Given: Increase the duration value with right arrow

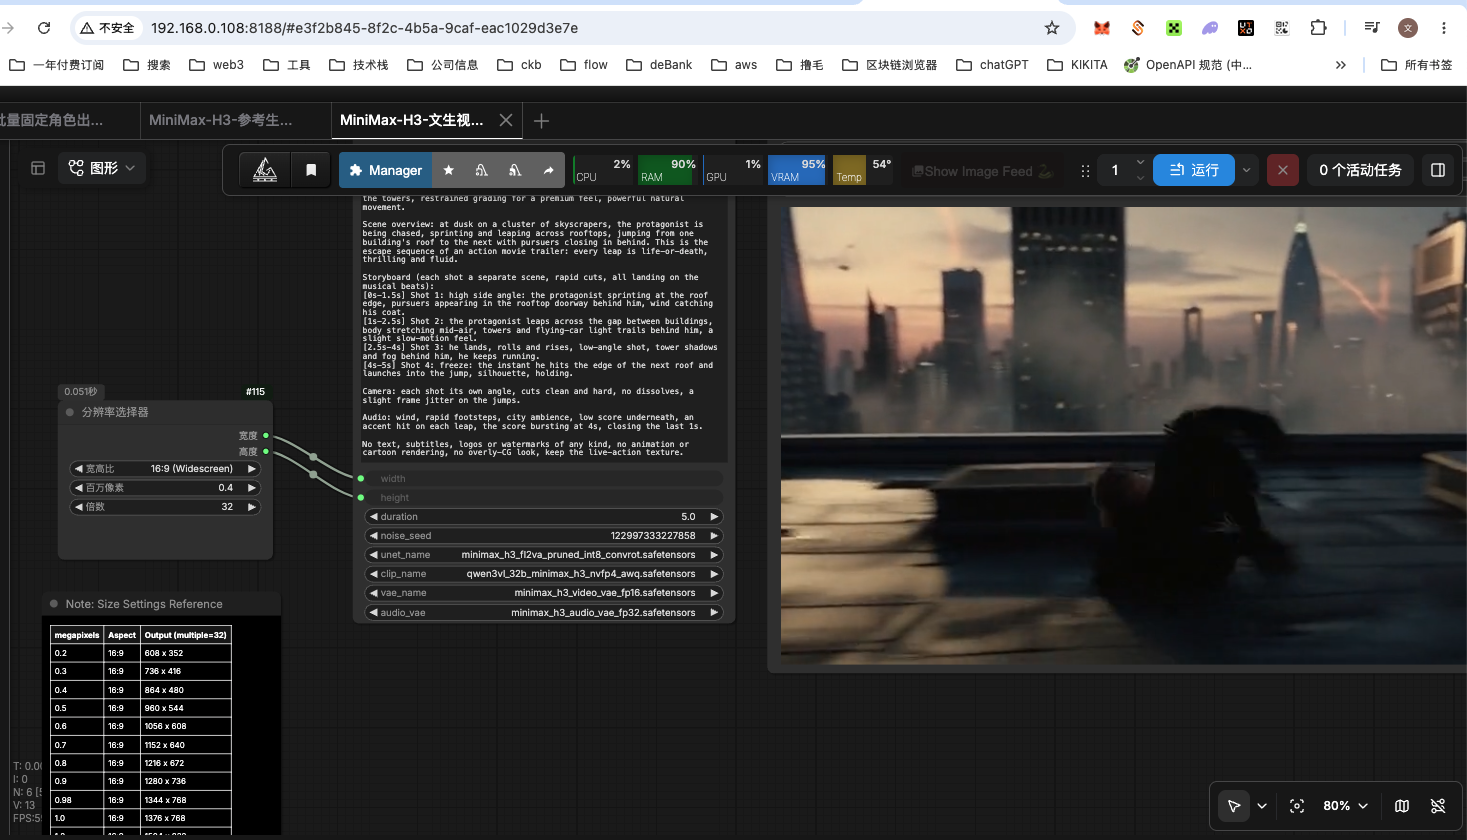Looking at the screenshot, I should [714, 517].
